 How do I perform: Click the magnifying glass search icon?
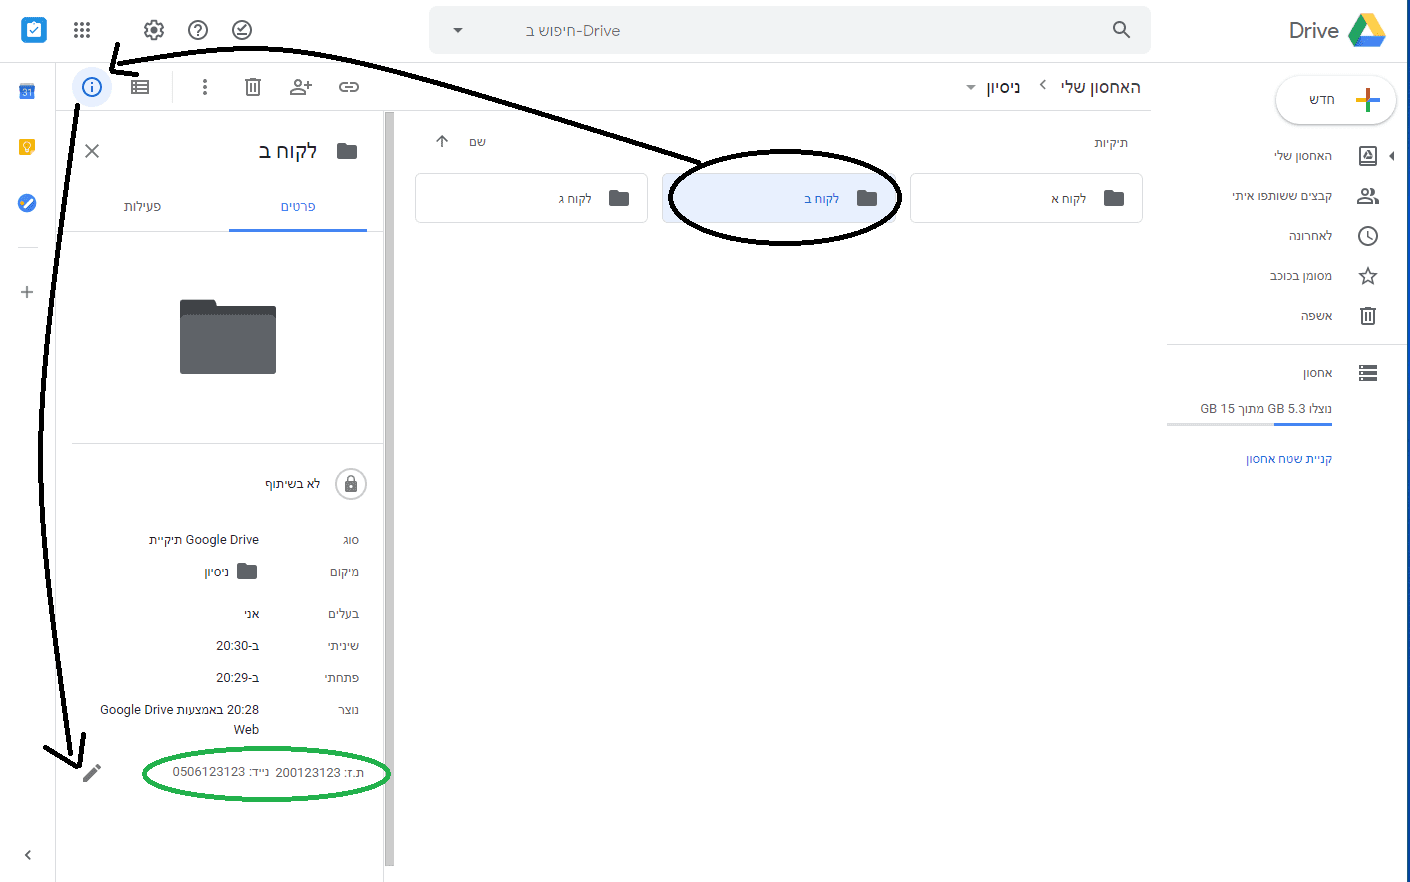[1121, 30]
